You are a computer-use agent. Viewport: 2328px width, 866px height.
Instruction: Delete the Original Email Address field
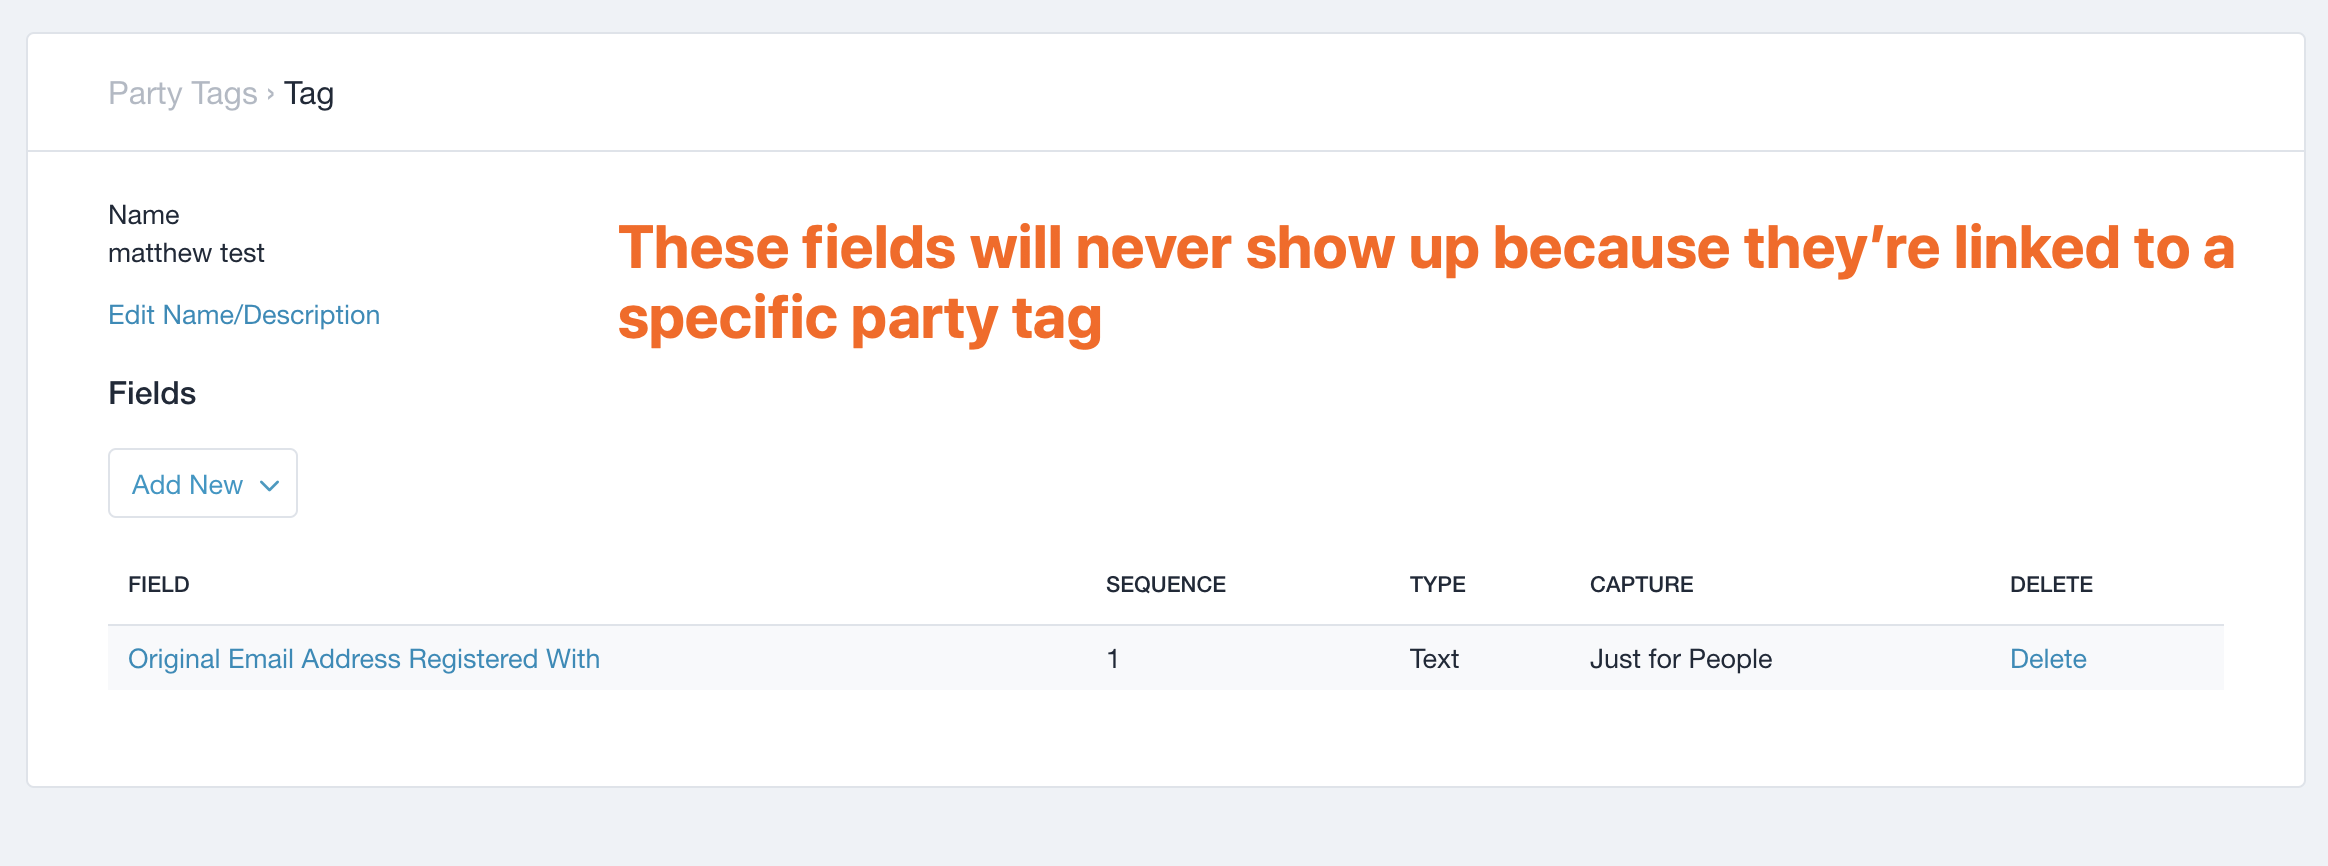2047,659
